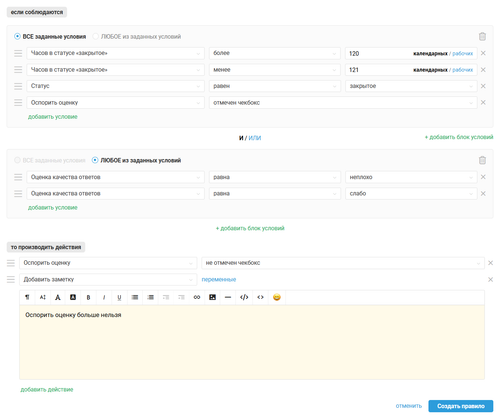Click «Создать правило» button
This screenshot has height=419, width=500.
(x=461, y=406)
